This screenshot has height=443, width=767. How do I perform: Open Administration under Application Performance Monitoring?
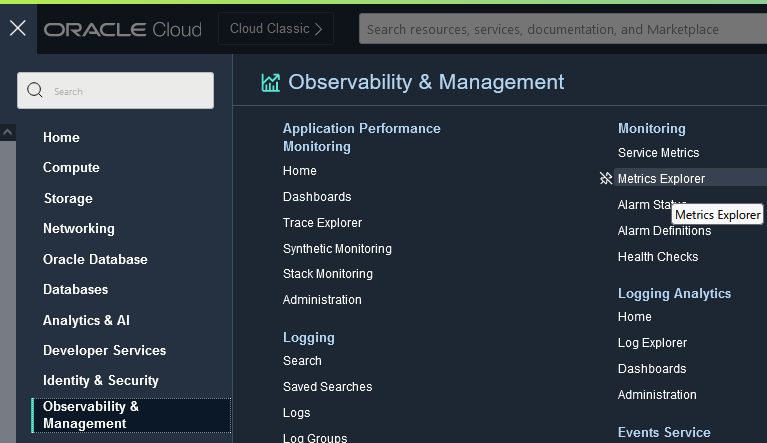click(322, 300)
